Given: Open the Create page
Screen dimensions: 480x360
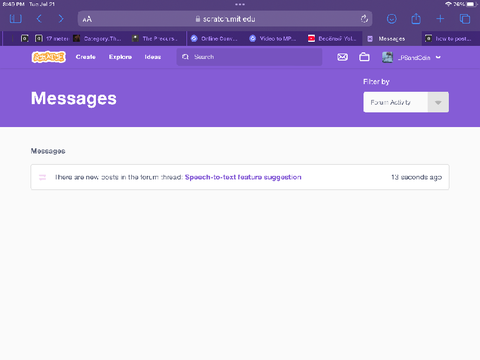Looking at the screenshot, I should pyautogui.click(x=86, y=57).
